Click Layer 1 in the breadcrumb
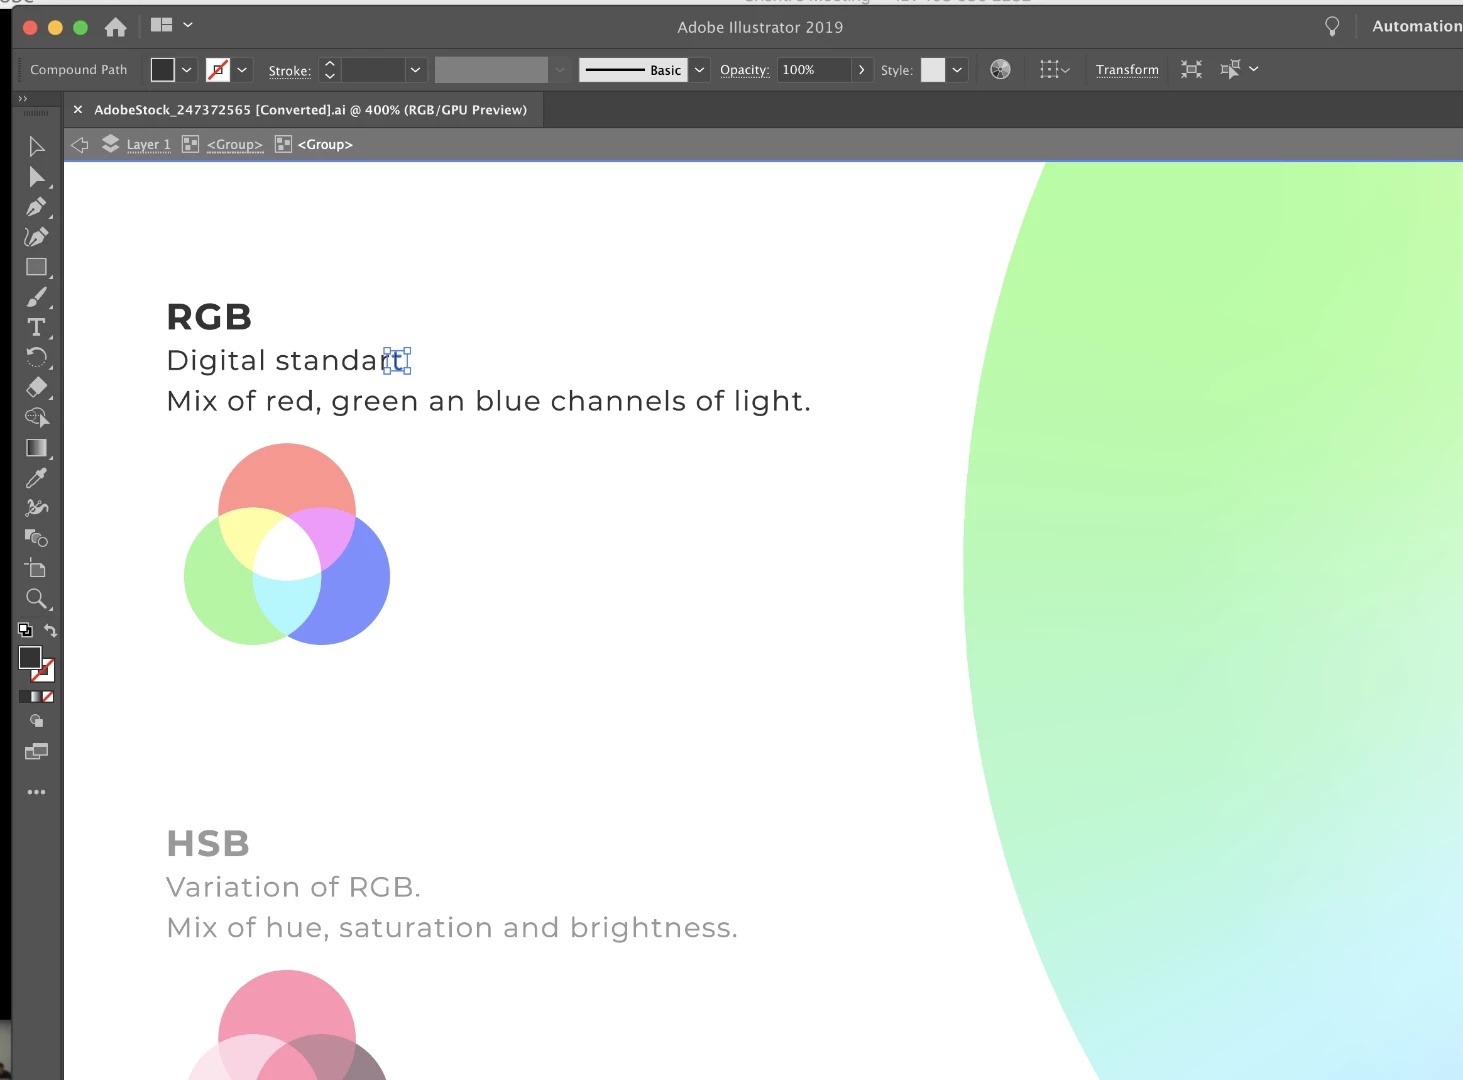The height and width of the screenshot is (1080, 1463). pyautogui.click(x=149, y=145)
